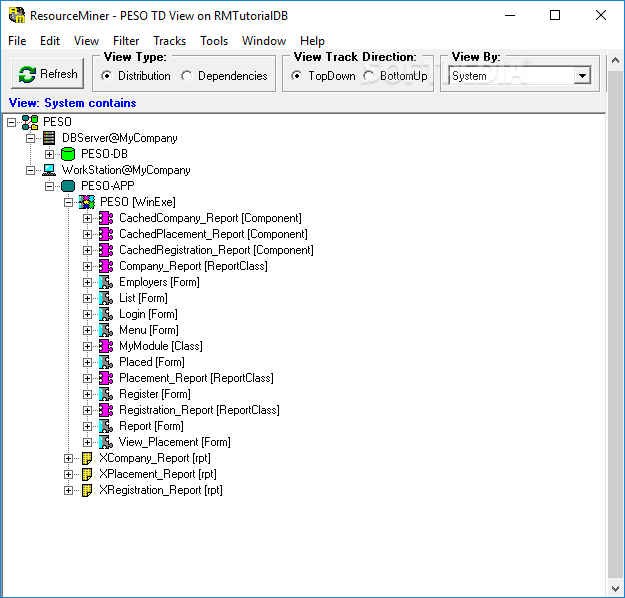Click the View_Placement form icon
625x598 pixels.
coord(106,442)
